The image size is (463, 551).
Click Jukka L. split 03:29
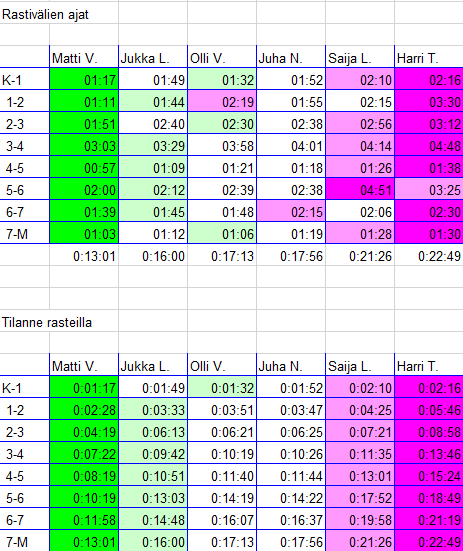[153, 146]
